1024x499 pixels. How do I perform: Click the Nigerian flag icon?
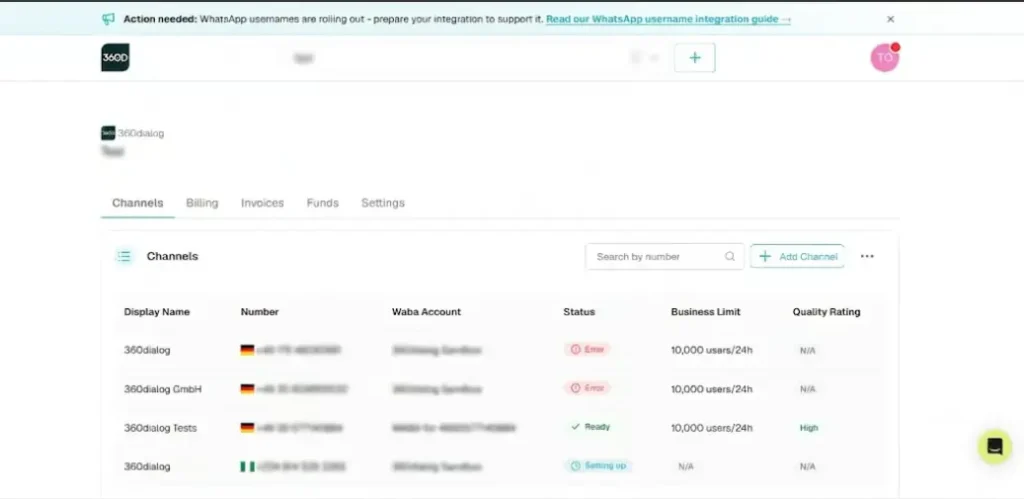tap(248, 466)
